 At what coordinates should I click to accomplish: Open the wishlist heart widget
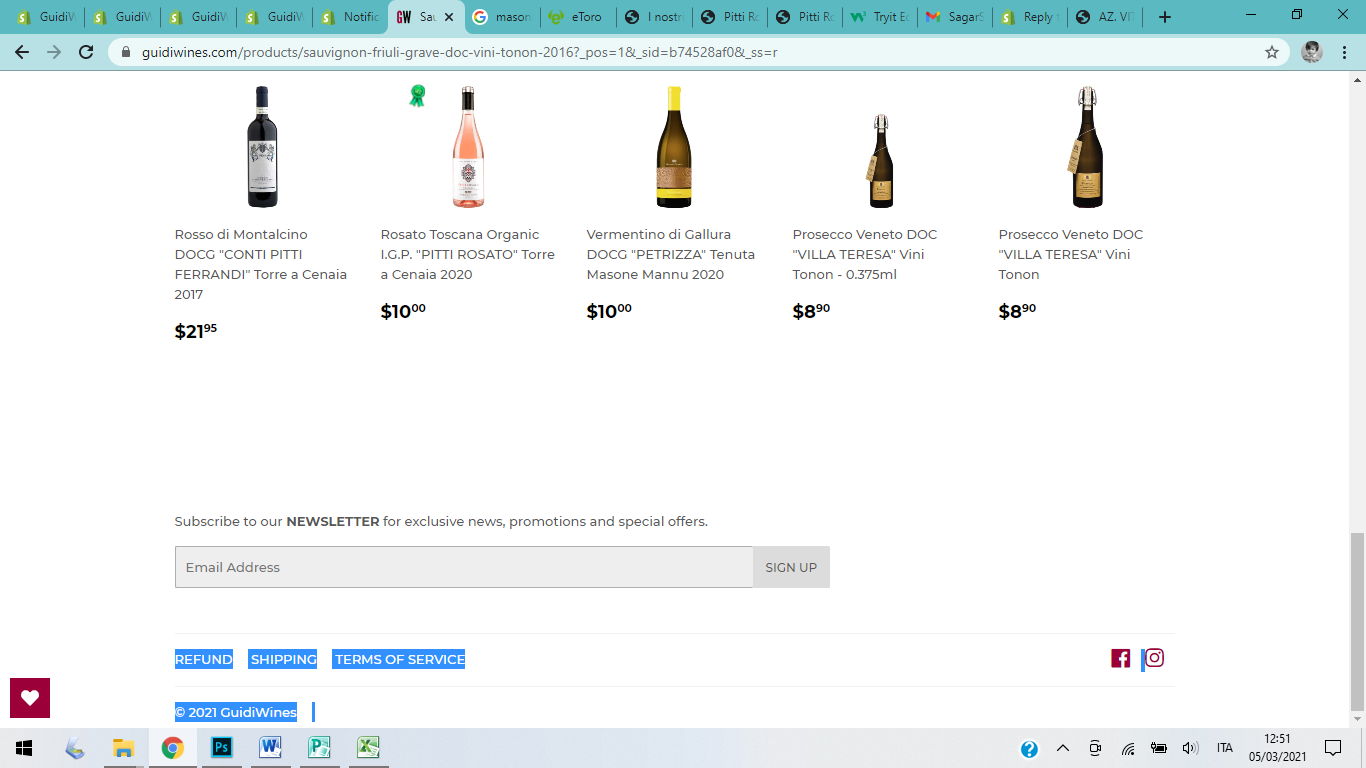pos(30,698)
